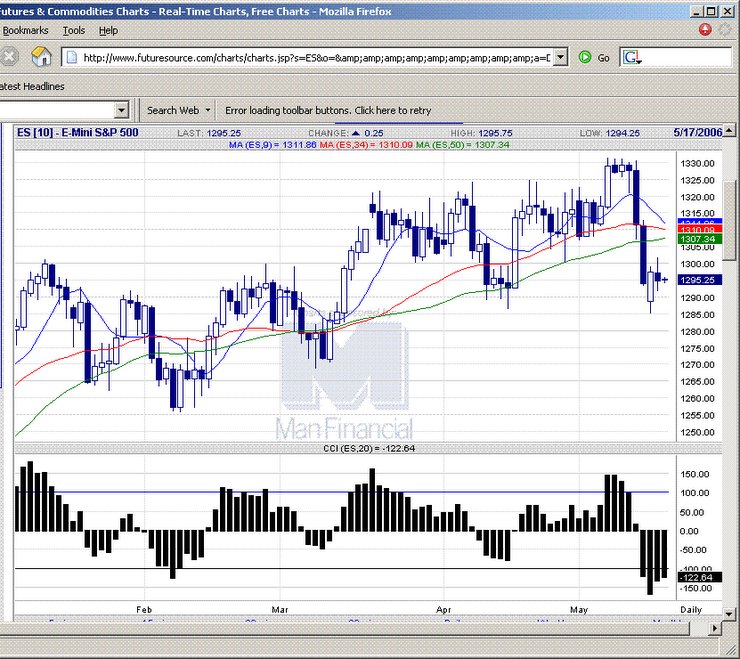Click the 1280.00 price axis label
The image size is (740, 659).
point(697,332)
